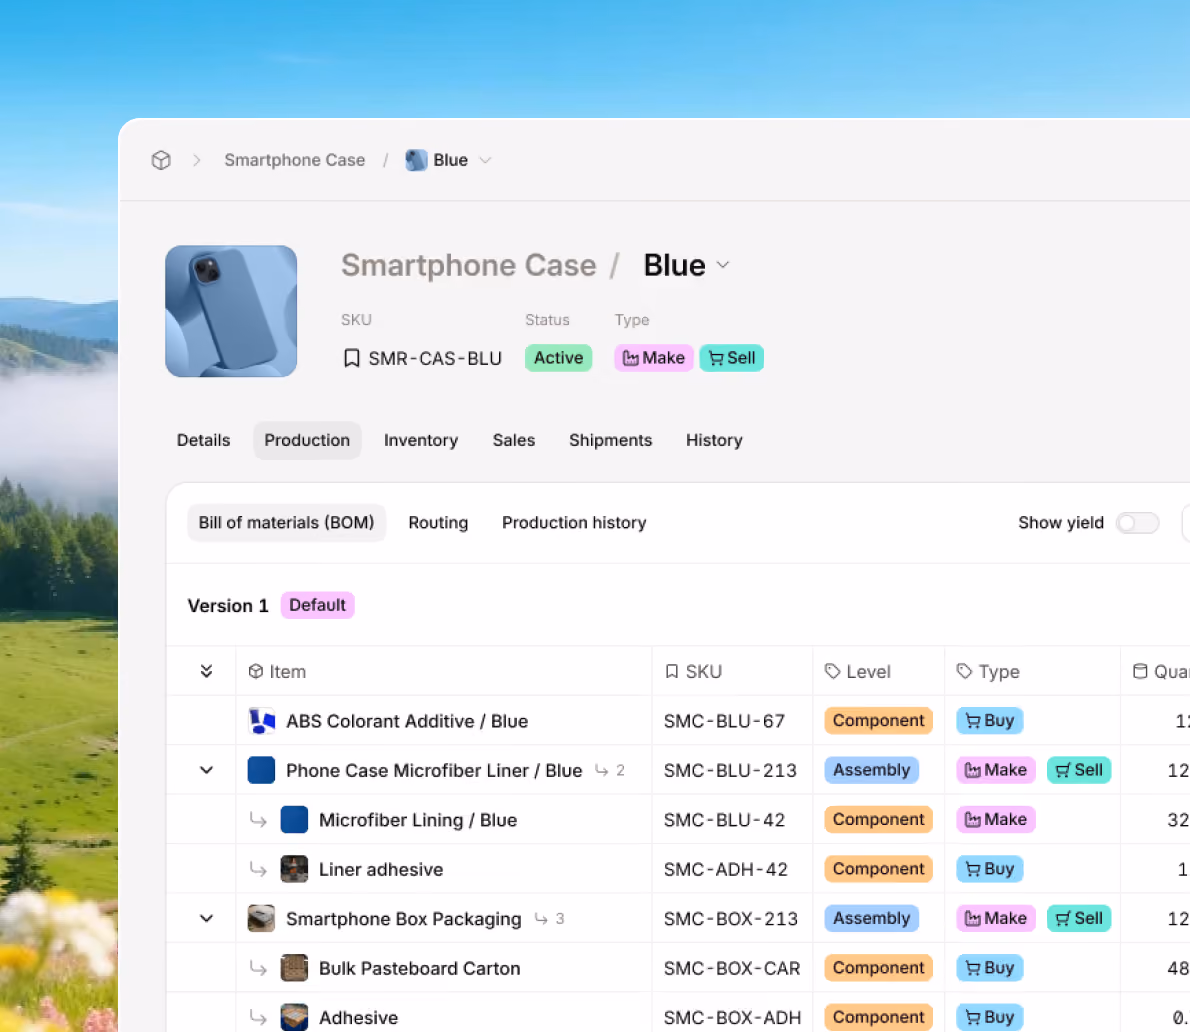The height and width of the screenshot is (1032, 1190).
Task: Click the breadcrumb arrow separator icon
Action: pos(197,160)
